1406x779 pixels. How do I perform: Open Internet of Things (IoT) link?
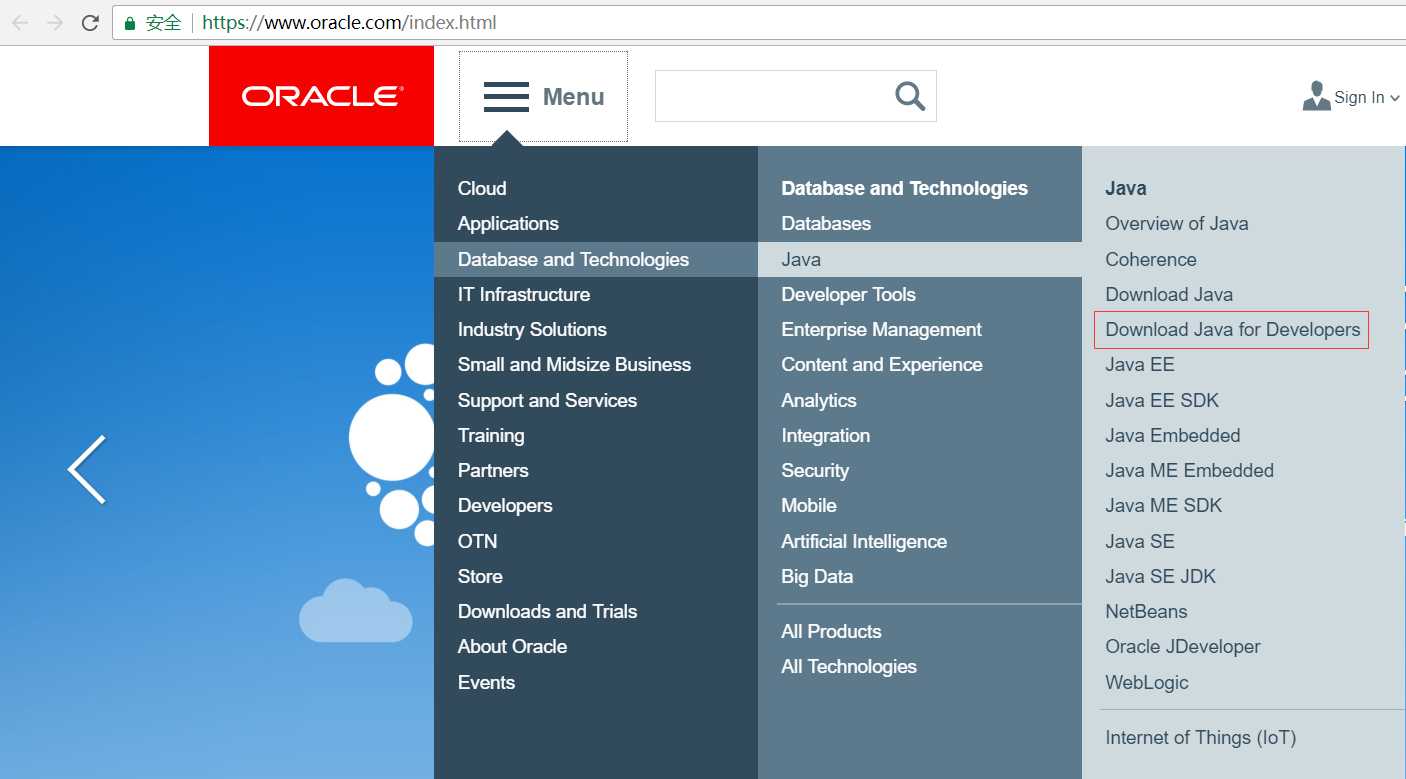pyautogui.click(x=1200, y=737)
